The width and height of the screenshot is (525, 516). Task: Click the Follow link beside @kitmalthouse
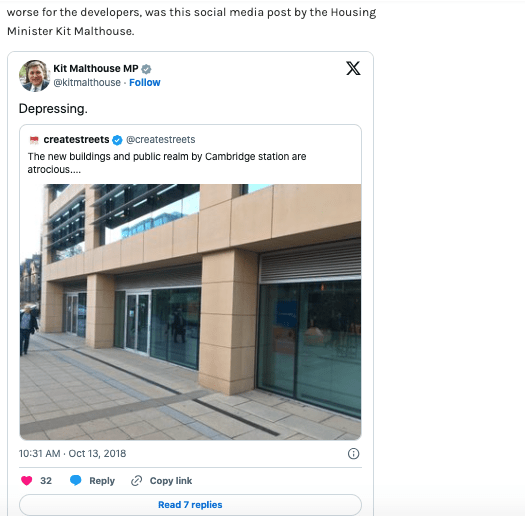point(145,82)
